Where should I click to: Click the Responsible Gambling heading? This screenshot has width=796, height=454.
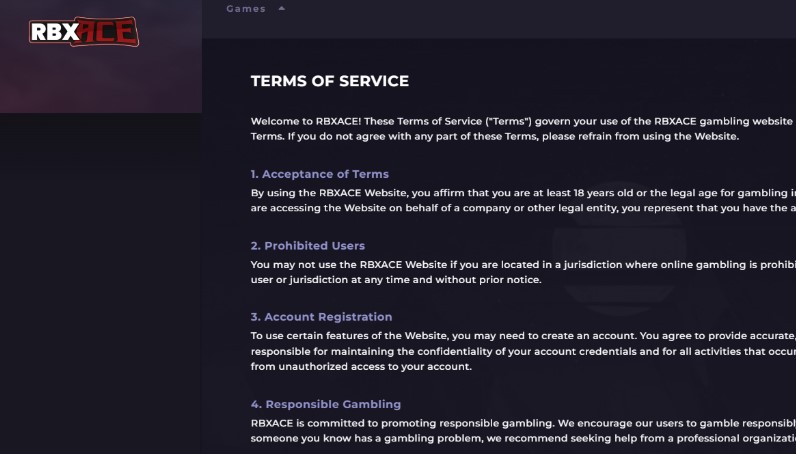pyautogui.click(x=326, y=404)
